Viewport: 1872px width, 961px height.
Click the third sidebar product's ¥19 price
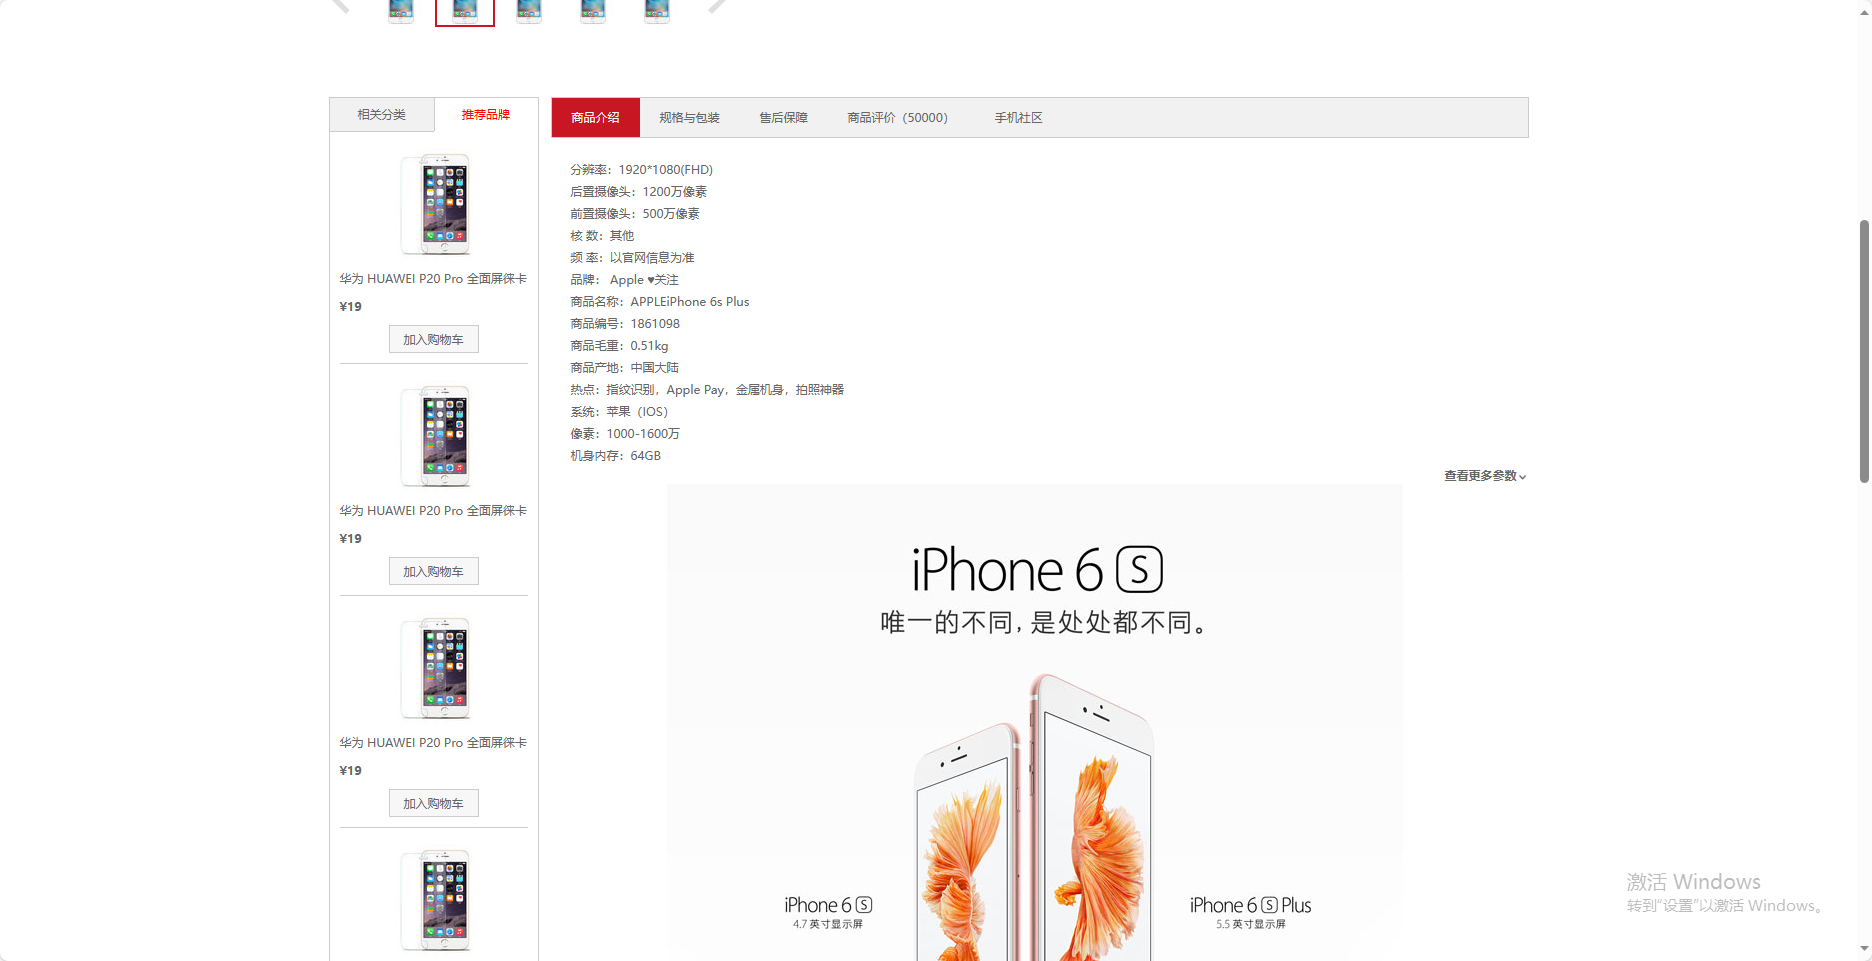coord(351,771)
